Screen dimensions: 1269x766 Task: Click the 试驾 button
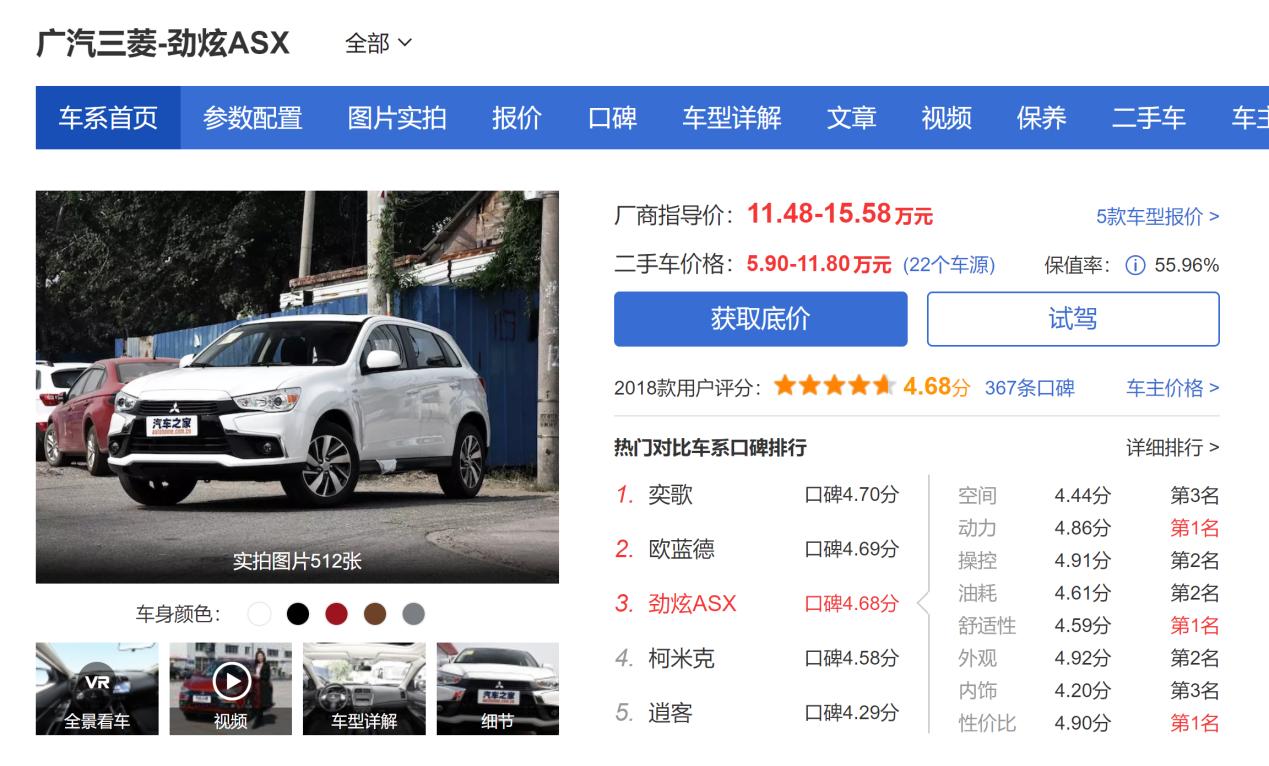[1074, 319]
